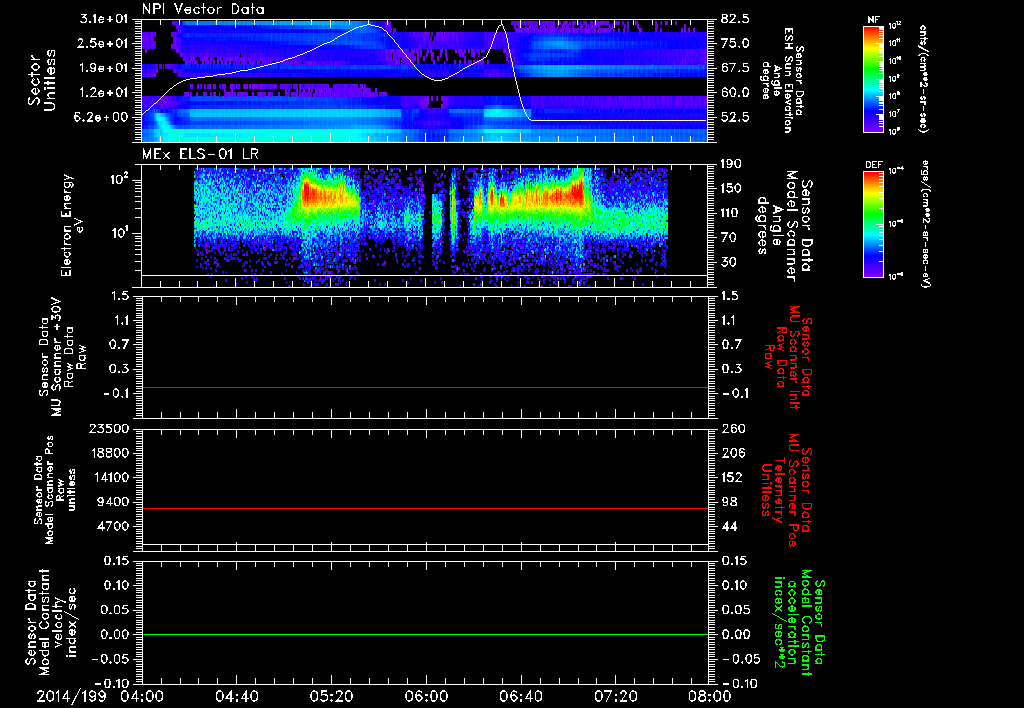
Task: Click the "DEF" label above the color bar
Action: 873,165
